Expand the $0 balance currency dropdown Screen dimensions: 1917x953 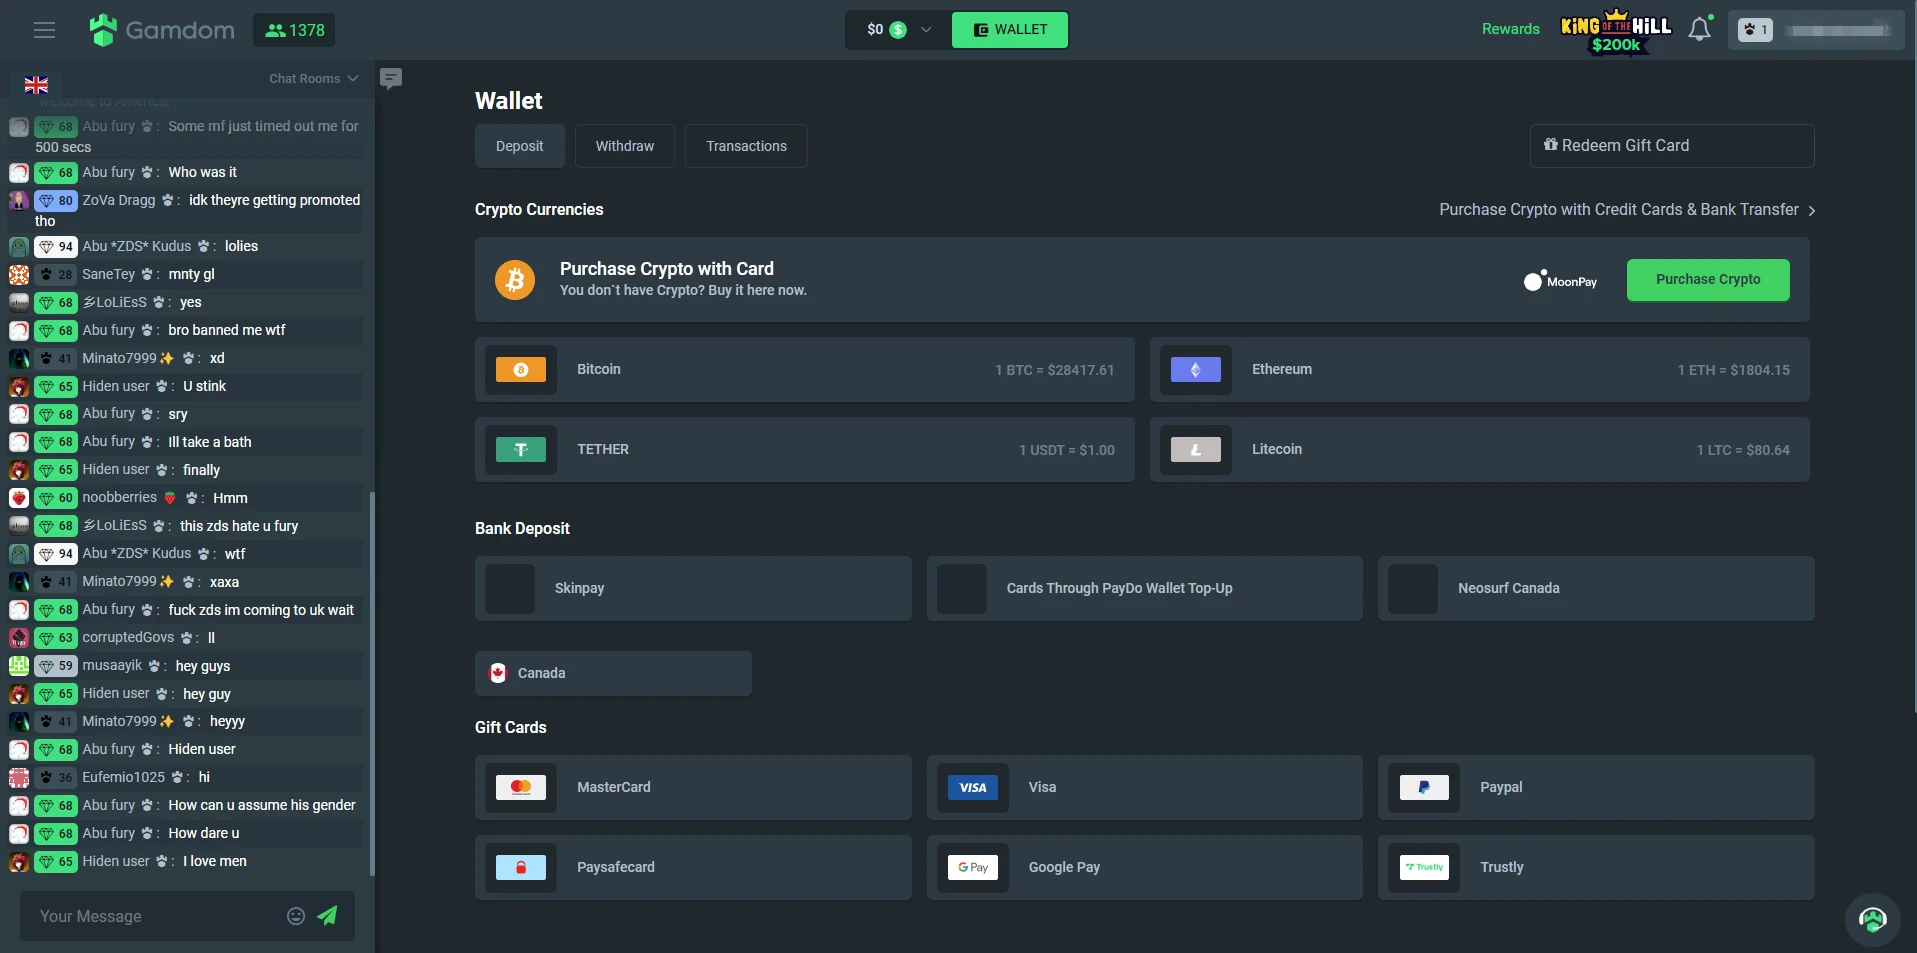pyautogui.click(x=899, y=30)
